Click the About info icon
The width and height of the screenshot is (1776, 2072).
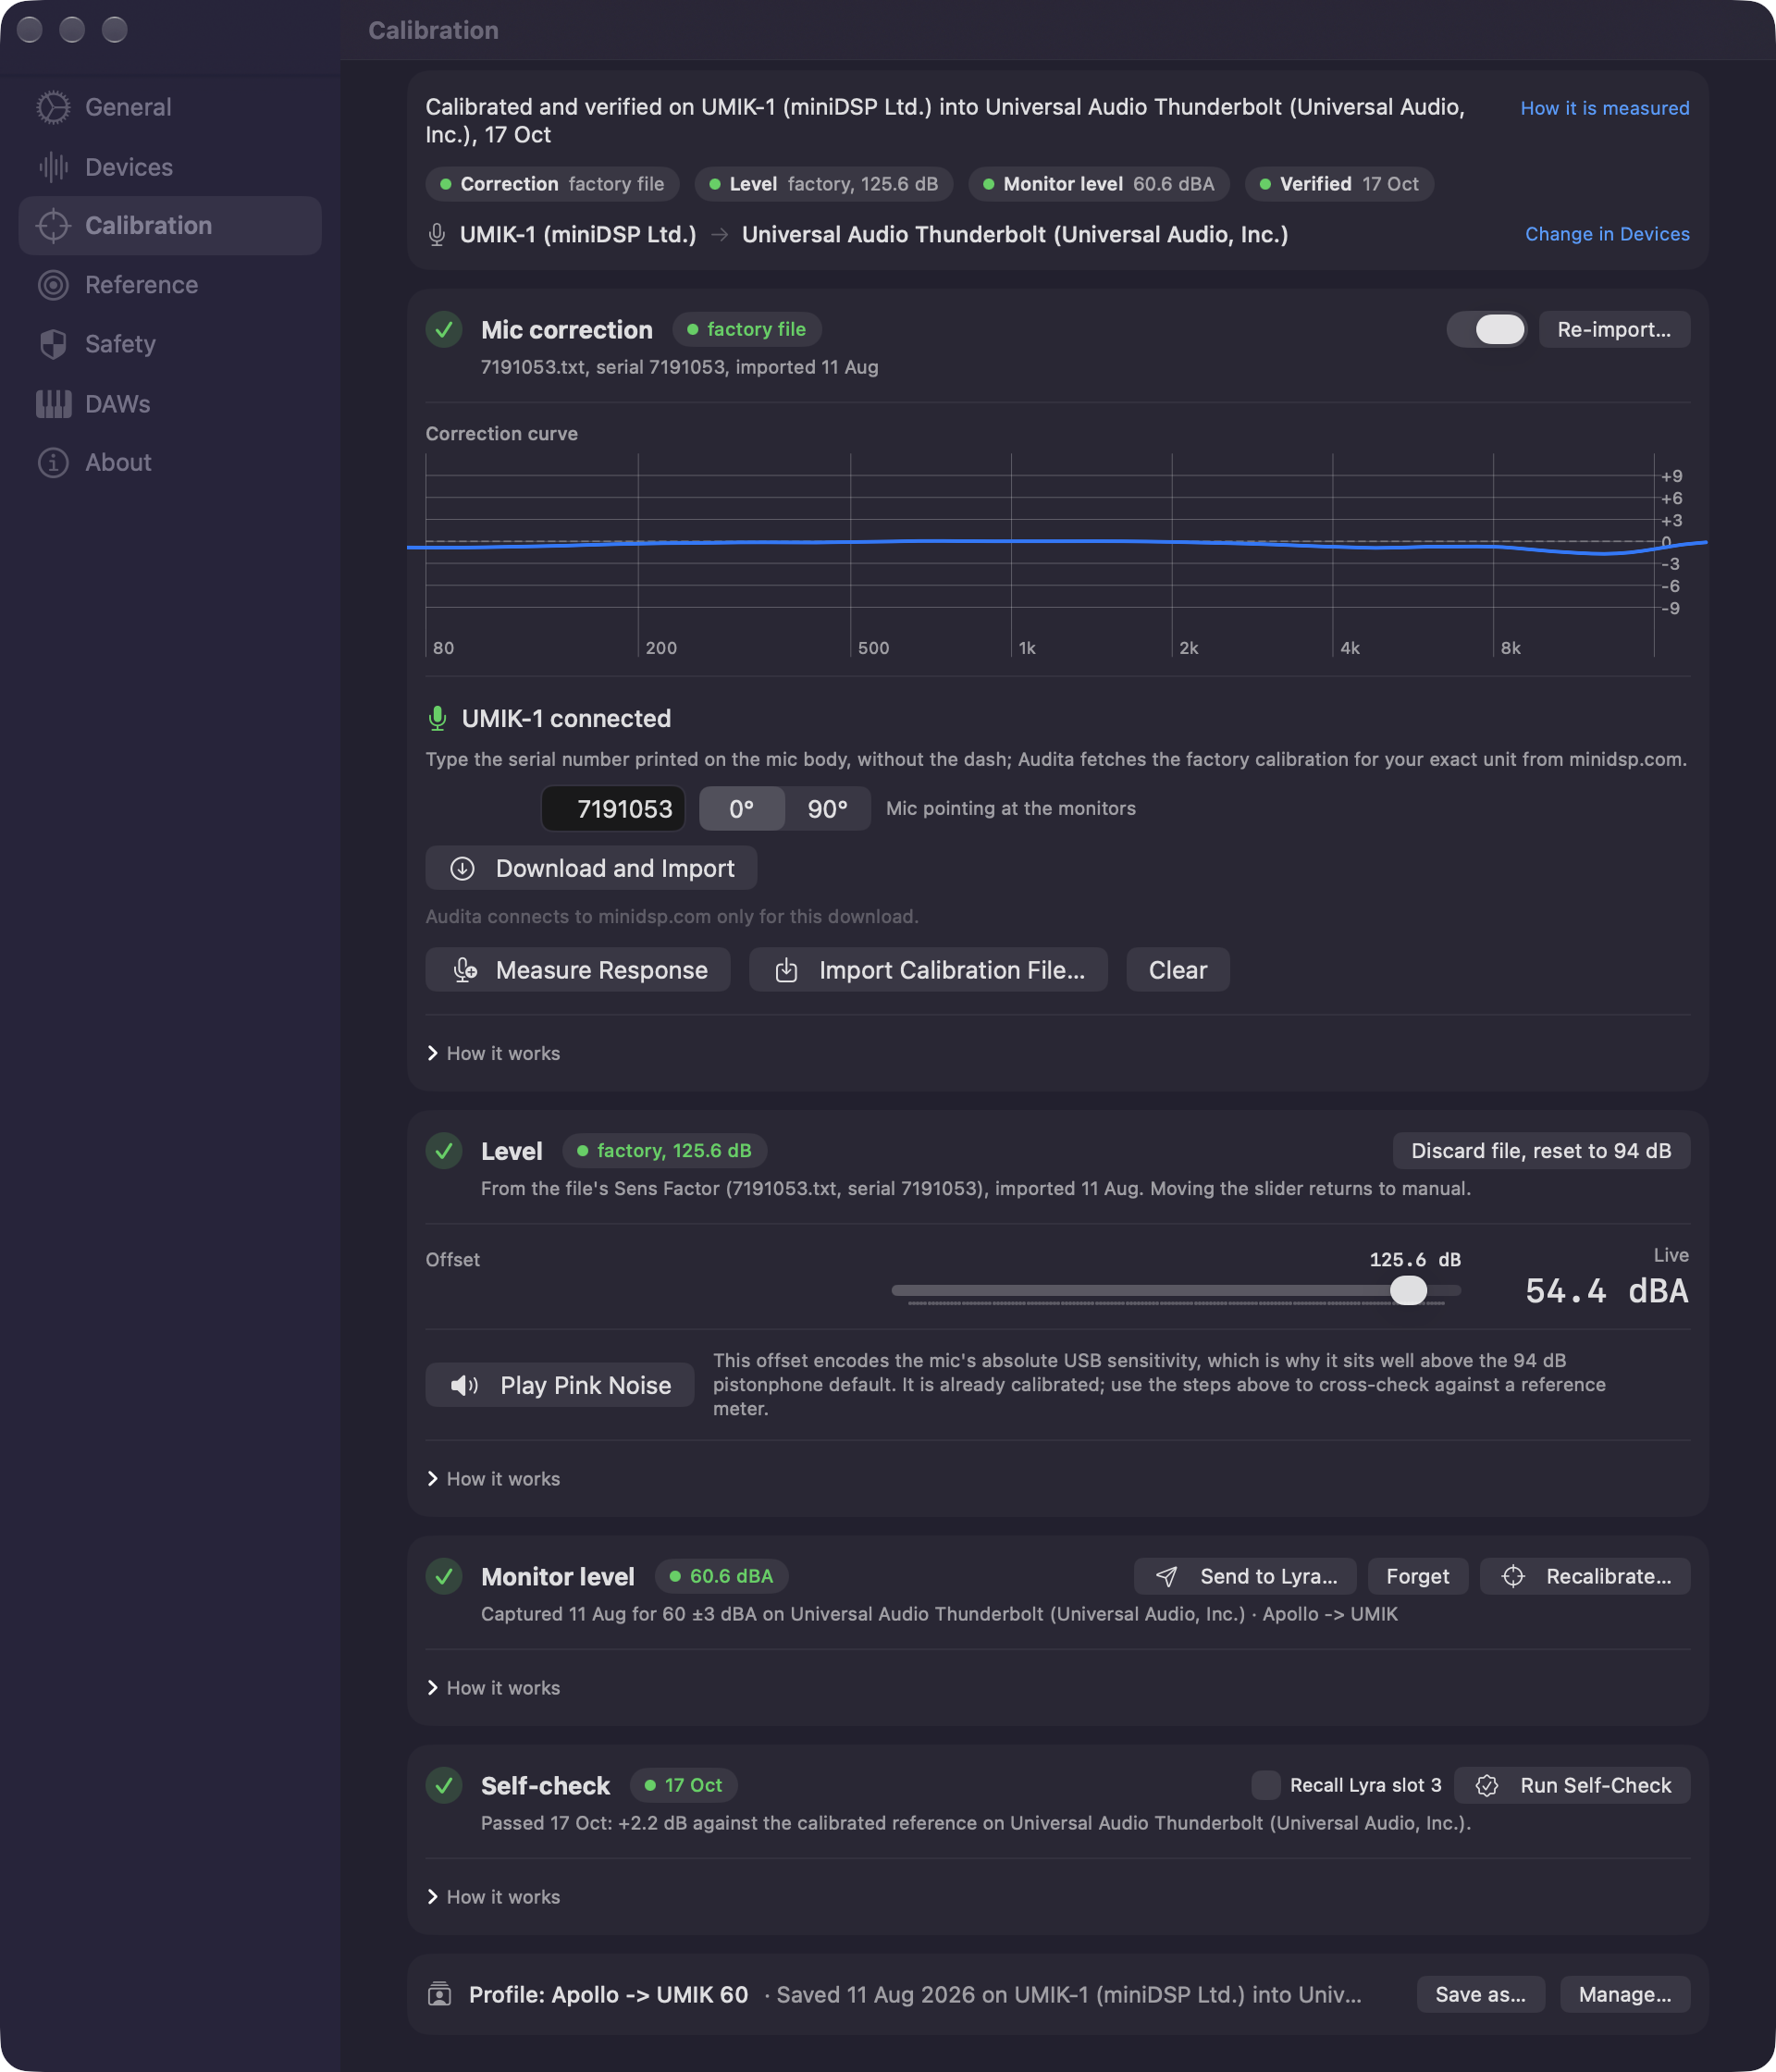click(x=53, y=462)
